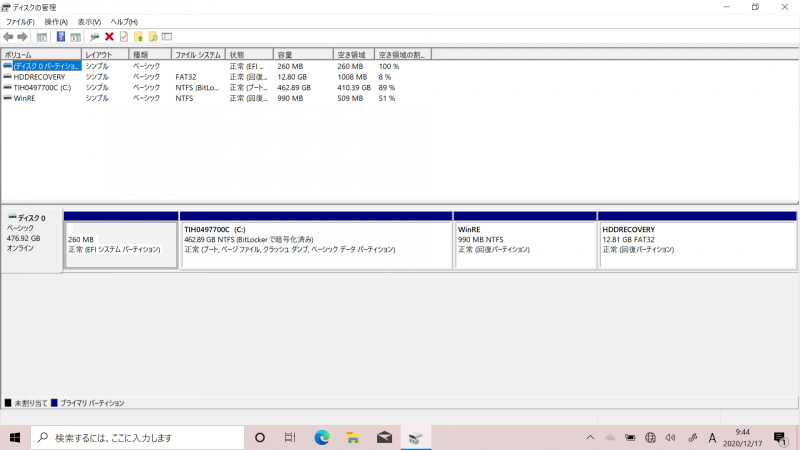Click the Forward arrow in the toolbar
Screen dimensions: 800x450
pos(22,37)
